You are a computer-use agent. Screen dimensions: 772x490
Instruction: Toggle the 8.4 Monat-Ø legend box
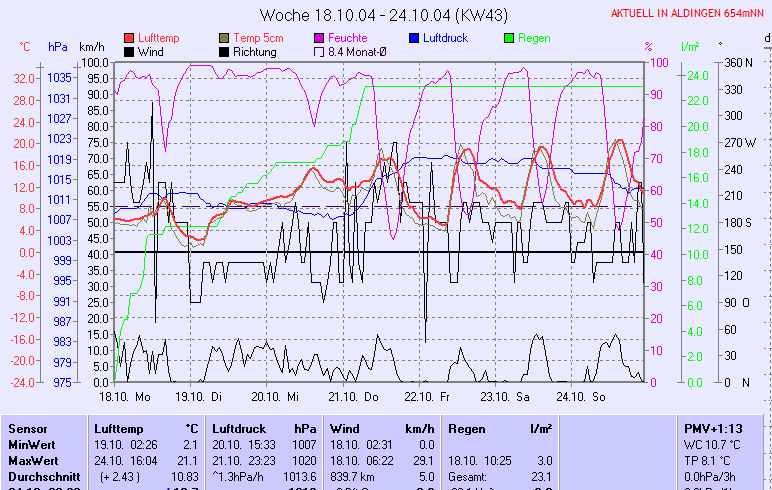pos(320,51)
